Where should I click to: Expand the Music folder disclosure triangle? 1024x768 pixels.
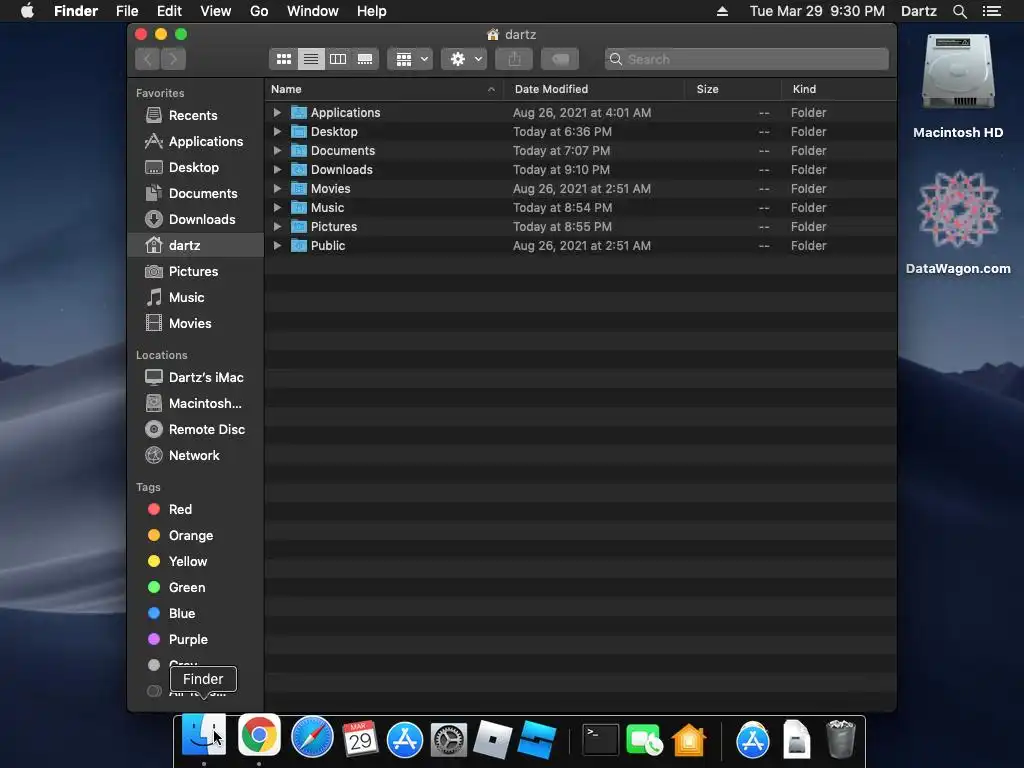[x=277, y=207]
